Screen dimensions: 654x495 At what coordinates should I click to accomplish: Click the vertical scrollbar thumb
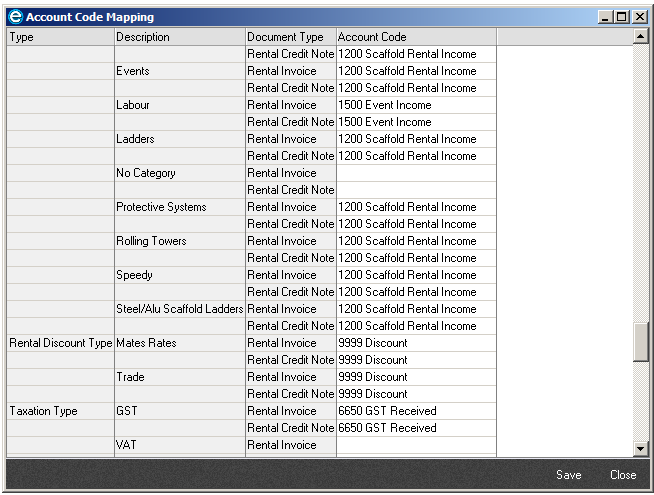(641, 342)
